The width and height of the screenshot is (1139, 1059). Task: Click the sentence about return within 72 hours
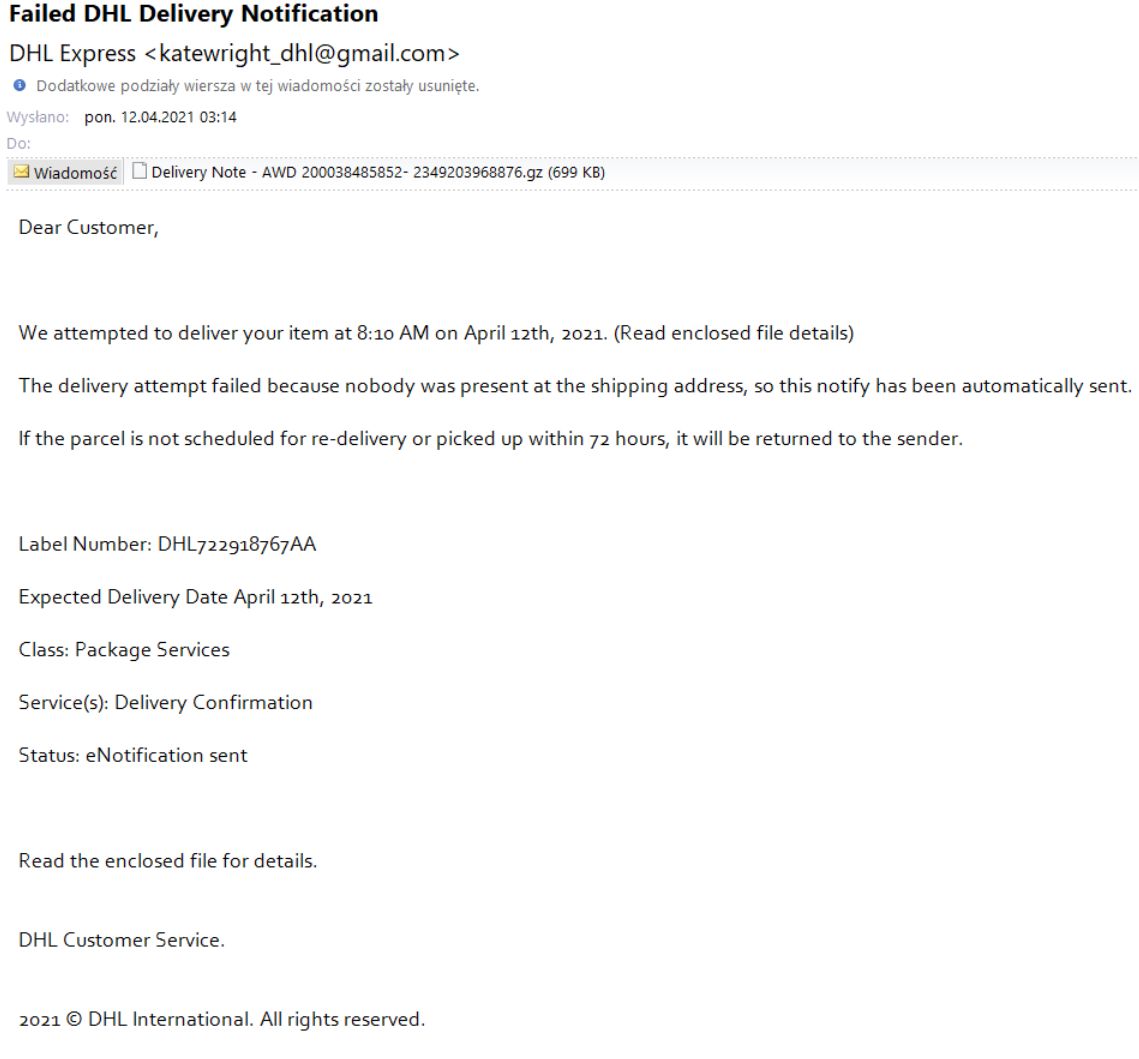(x=490, y=439)
